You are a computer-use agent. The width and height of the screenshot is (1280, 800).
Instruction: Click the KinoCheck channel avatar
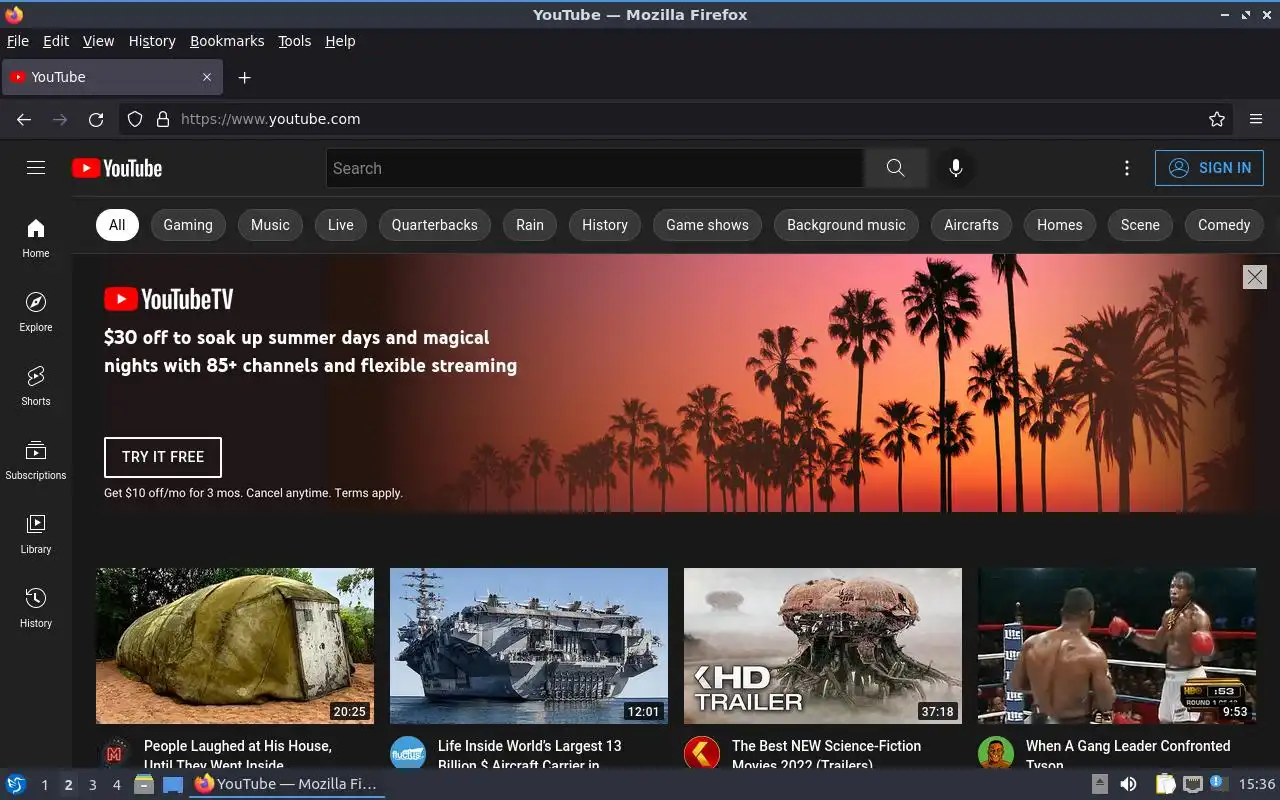(x=702, y=754)
